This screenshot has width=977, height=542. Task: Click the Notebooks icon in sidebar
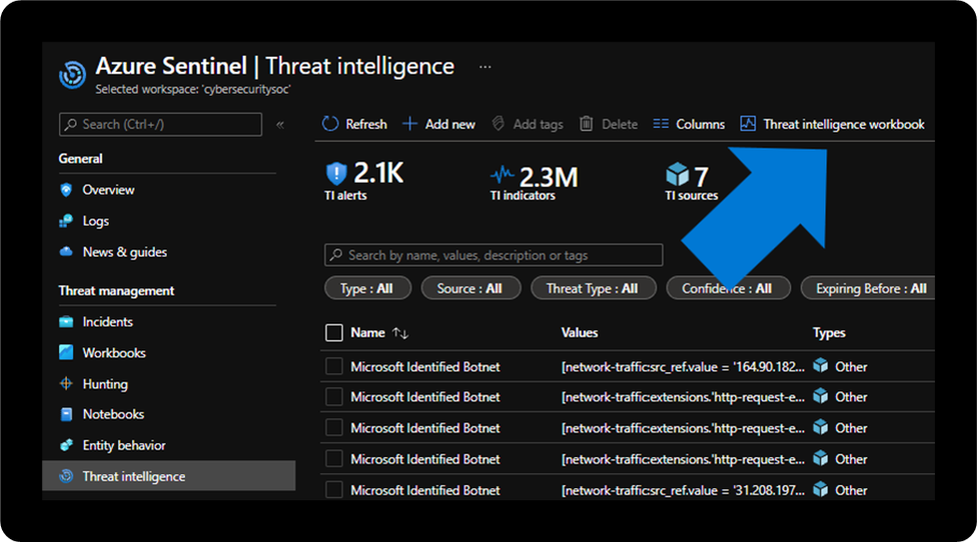[x=66, y=414]
